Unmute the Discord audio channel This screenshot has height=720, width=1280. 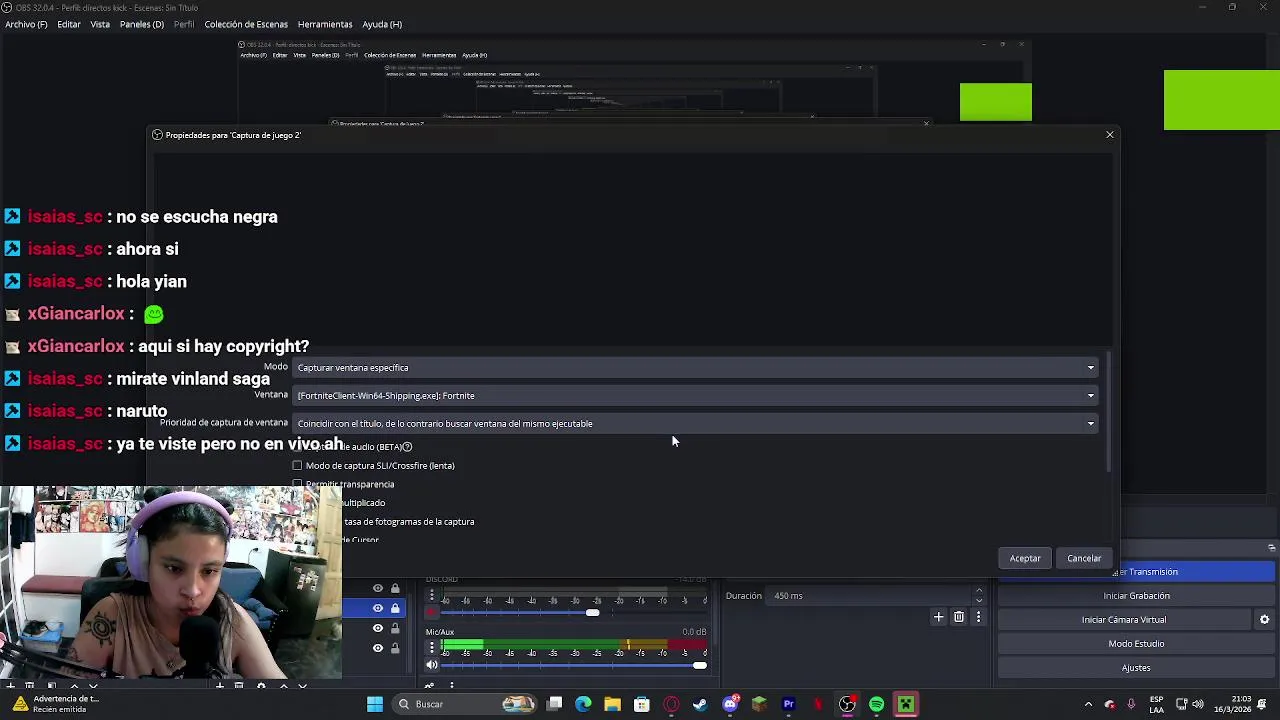pyautogui.click(x=432, y=613)
